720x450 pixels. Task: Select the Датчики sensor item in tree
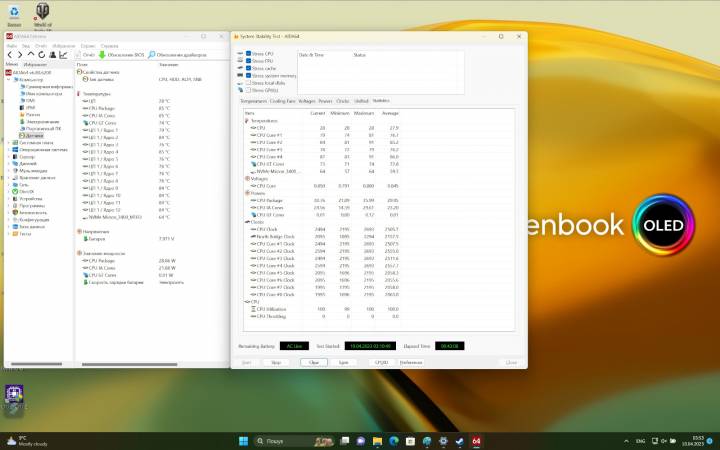31,136
